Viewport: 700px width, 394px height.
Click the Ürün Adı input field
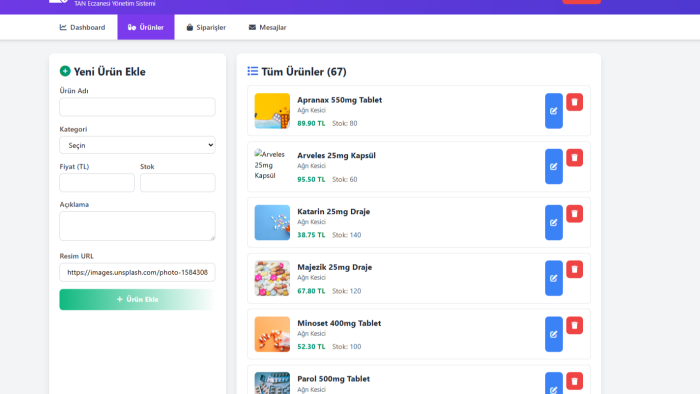click(137, 107)
